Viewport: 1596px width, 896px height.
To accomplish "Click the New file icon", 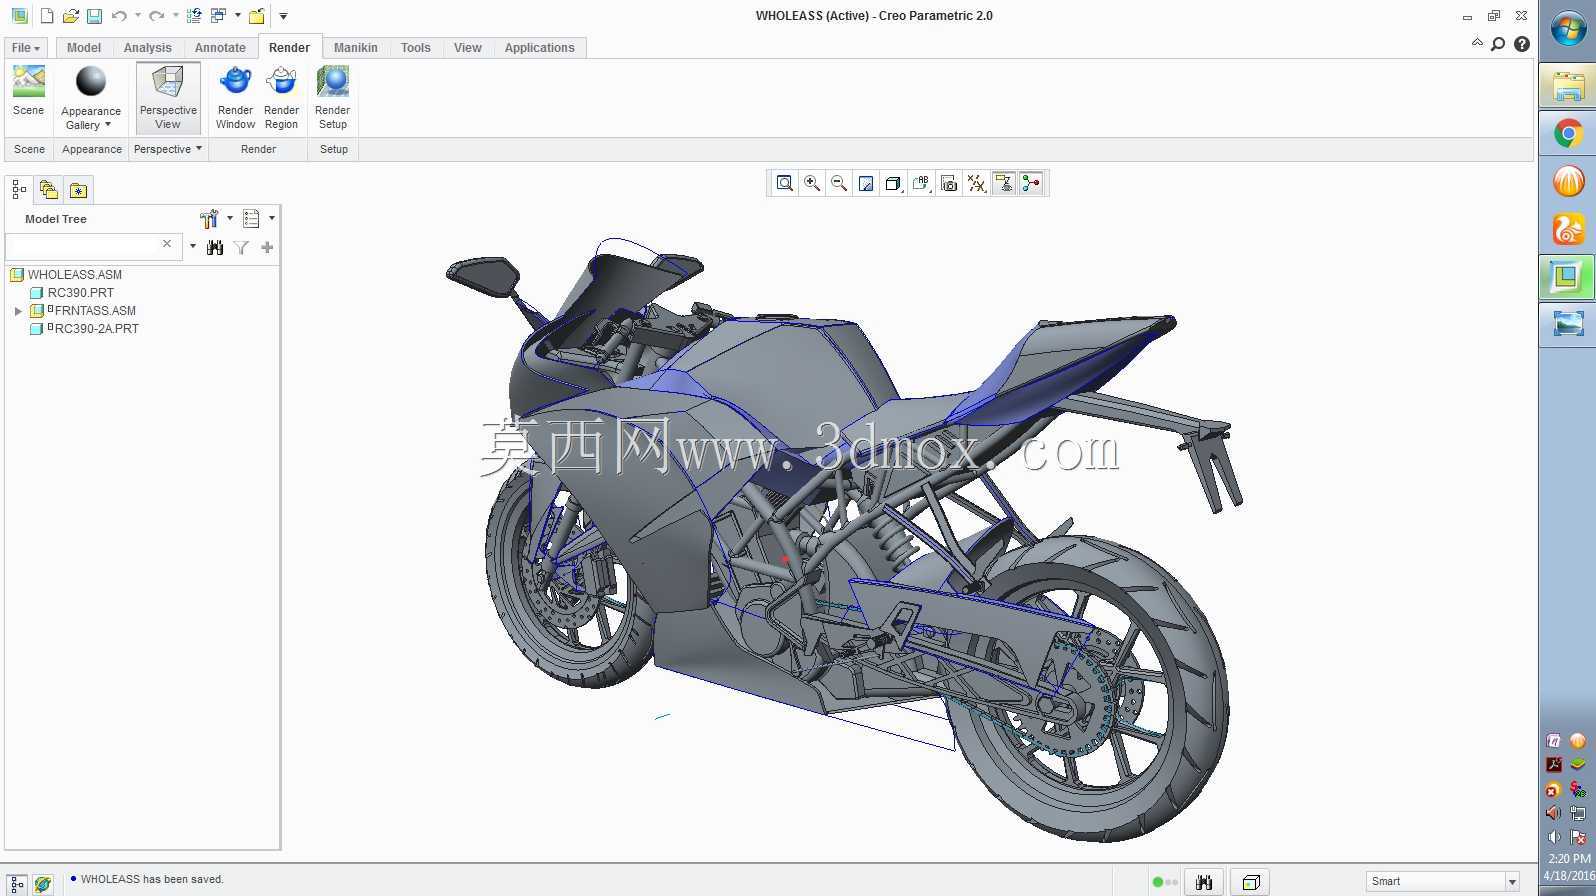I will [x=46, y=16].
